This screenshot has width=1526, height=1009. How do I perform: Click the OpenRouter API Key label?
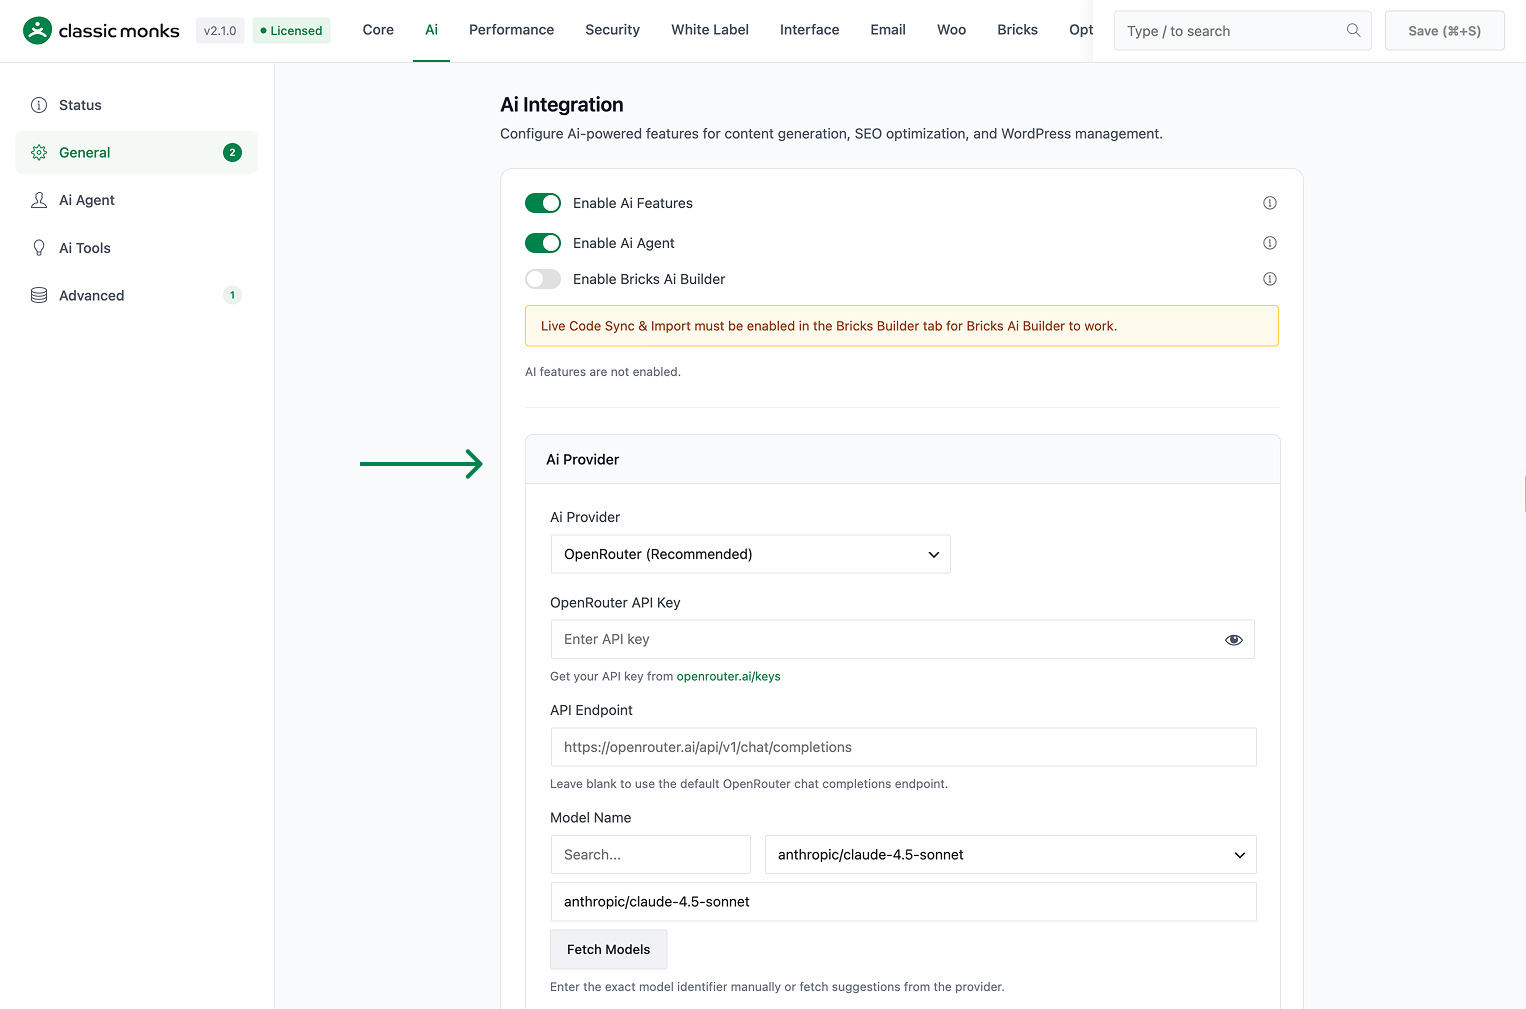[x=615, y=603]
